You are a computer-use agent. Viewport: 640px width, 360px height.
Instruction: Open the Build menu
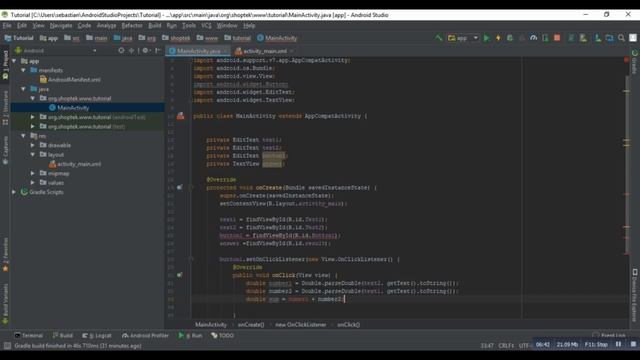click(x=155, y=25)
